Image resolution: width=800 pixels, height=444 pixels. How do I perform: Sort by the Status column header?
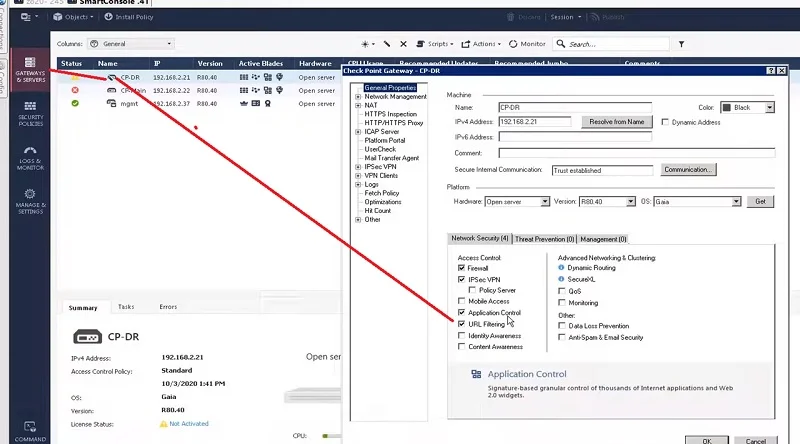(71, 63)
